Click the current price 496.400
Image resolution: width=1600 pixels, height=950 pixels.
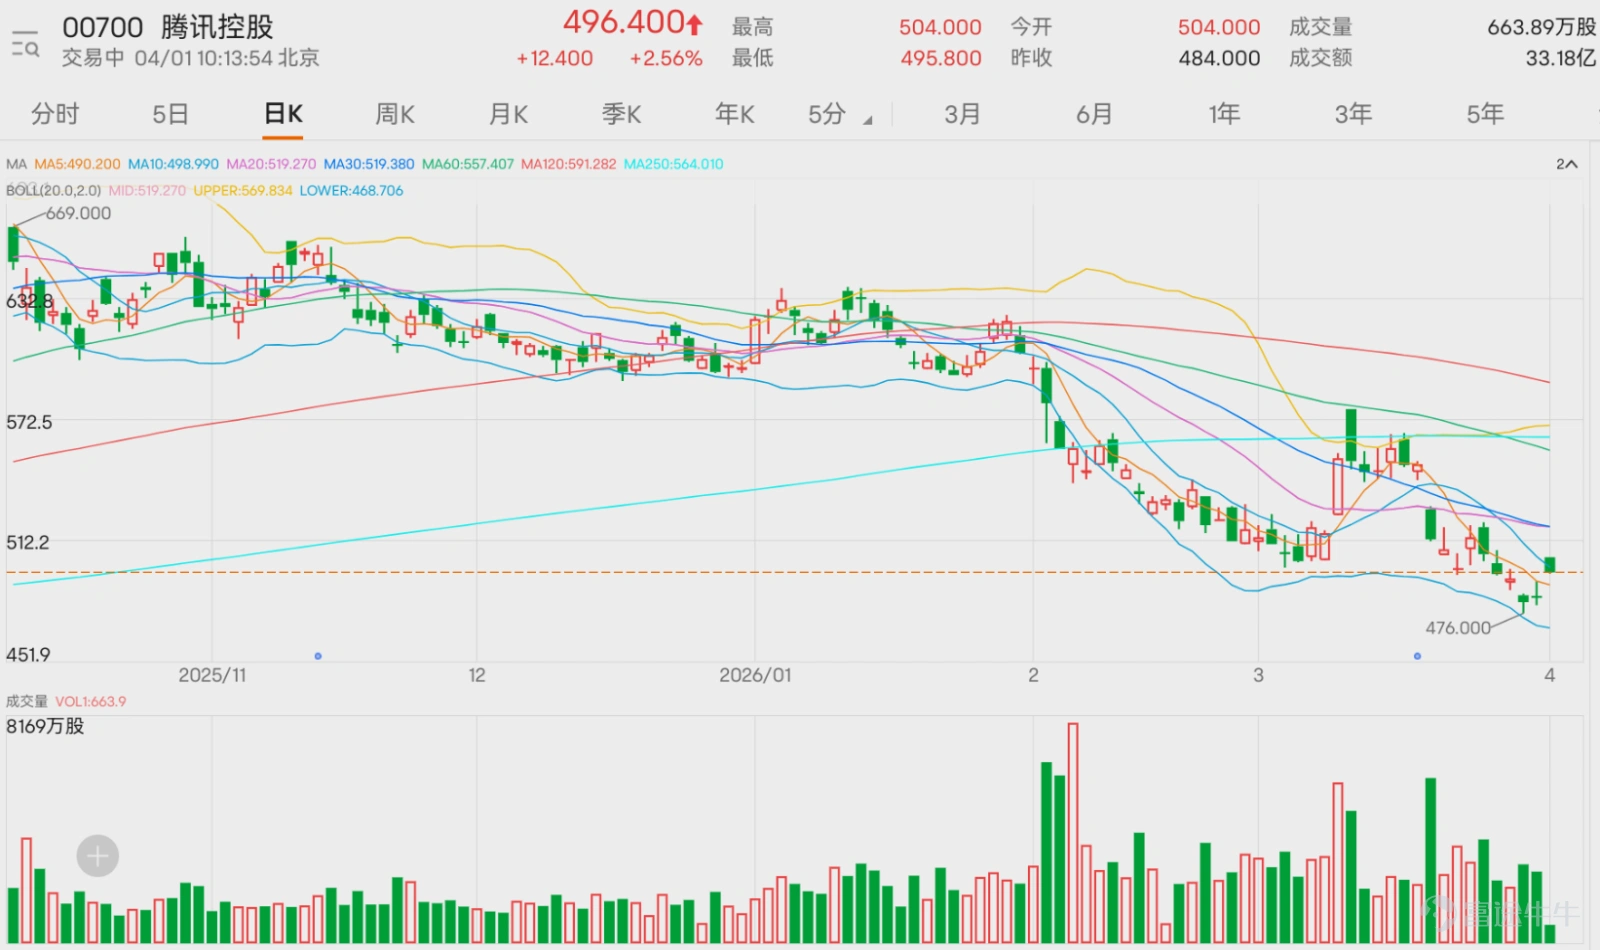point(623,22)
